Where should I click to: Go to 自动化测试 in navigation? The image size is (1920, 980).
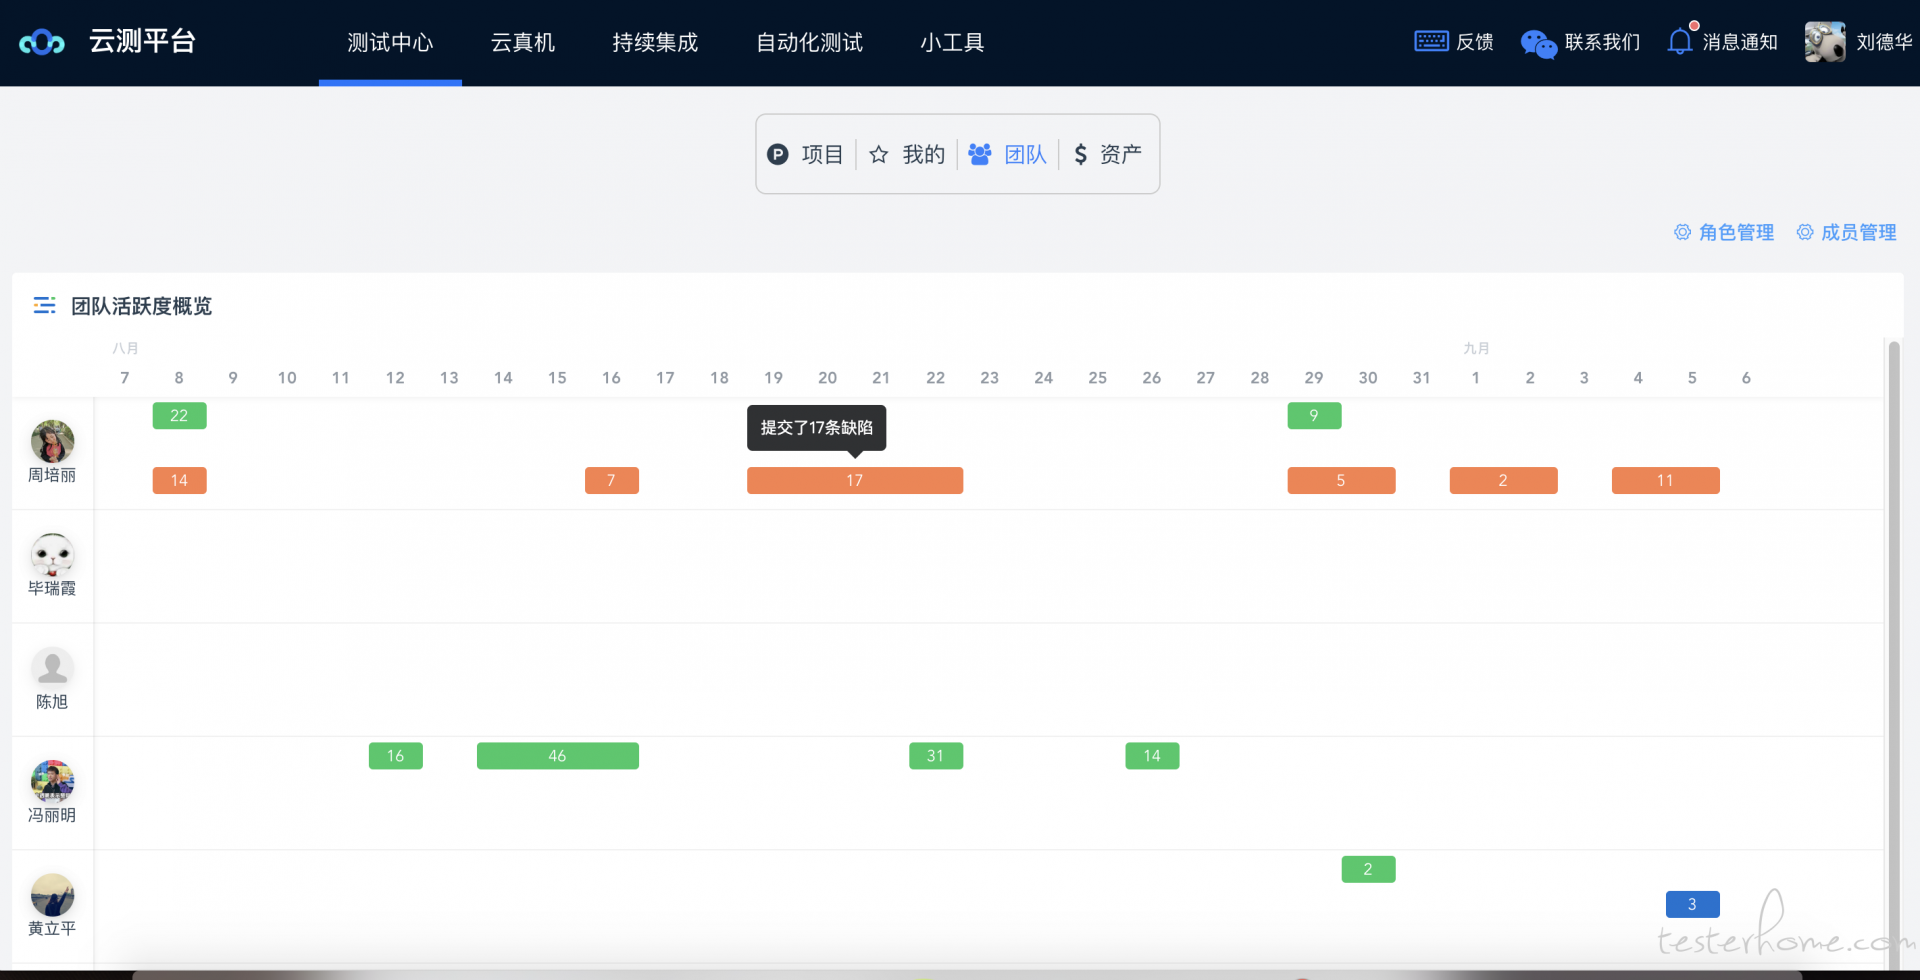(809, 42)
